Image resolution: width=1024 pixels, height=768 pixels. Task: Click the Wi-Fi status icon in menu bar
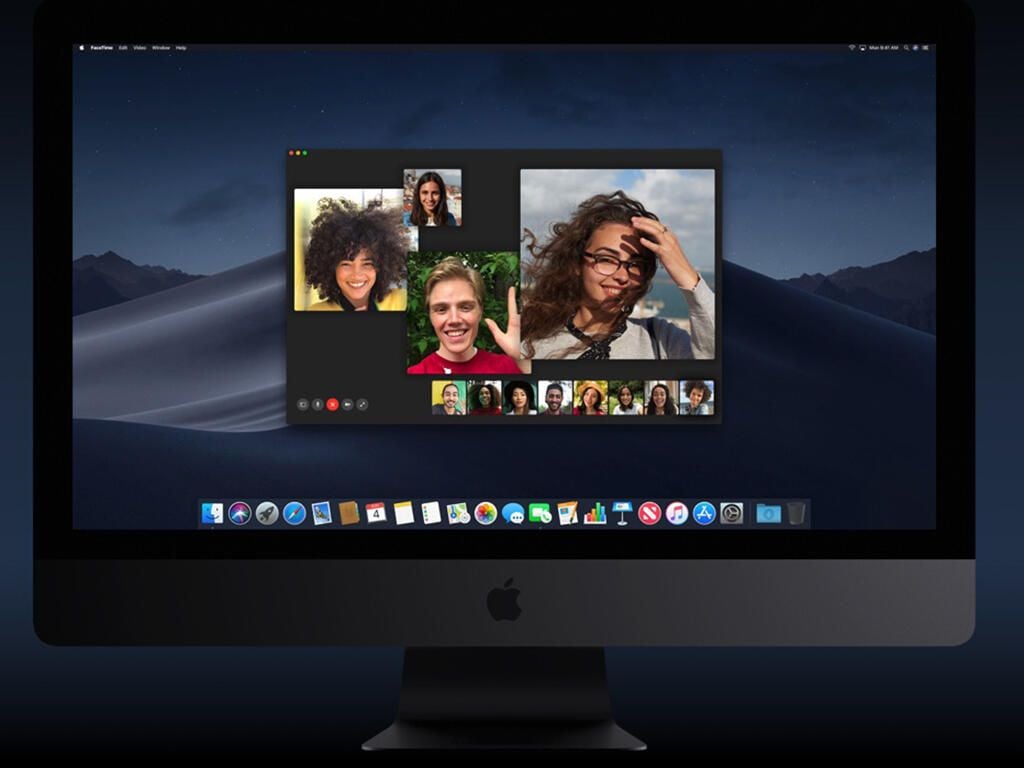click(852, 48)
